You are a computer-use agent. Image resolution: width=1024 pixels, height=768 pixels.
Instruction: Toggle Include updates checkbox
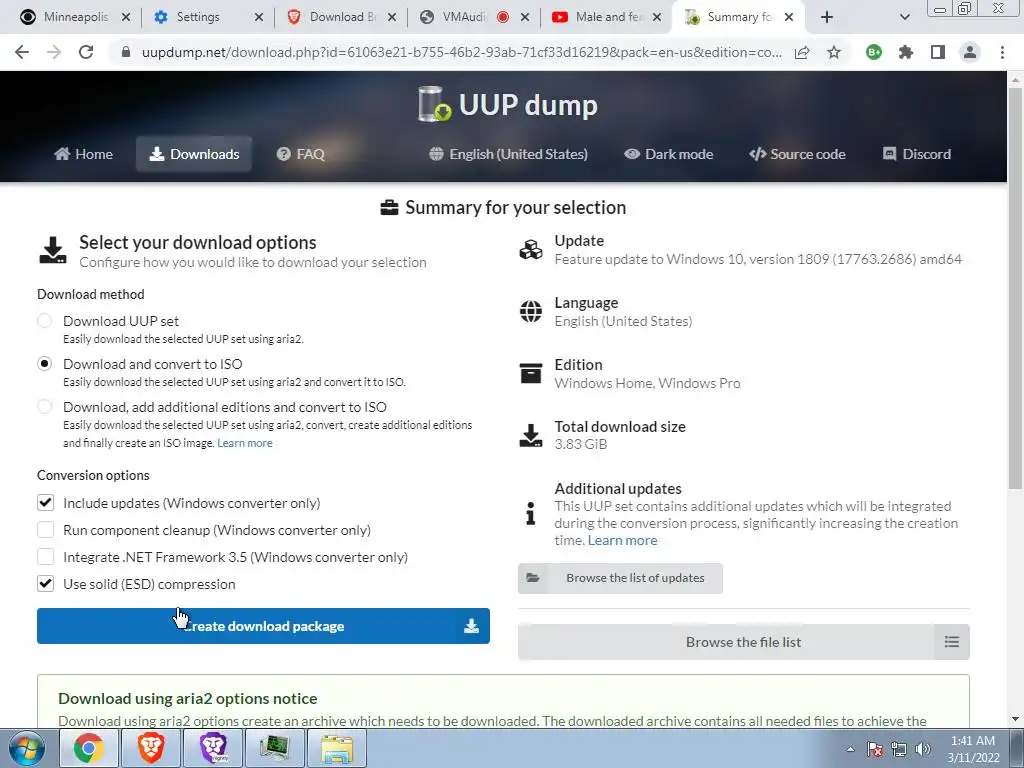tap(45, 503)
